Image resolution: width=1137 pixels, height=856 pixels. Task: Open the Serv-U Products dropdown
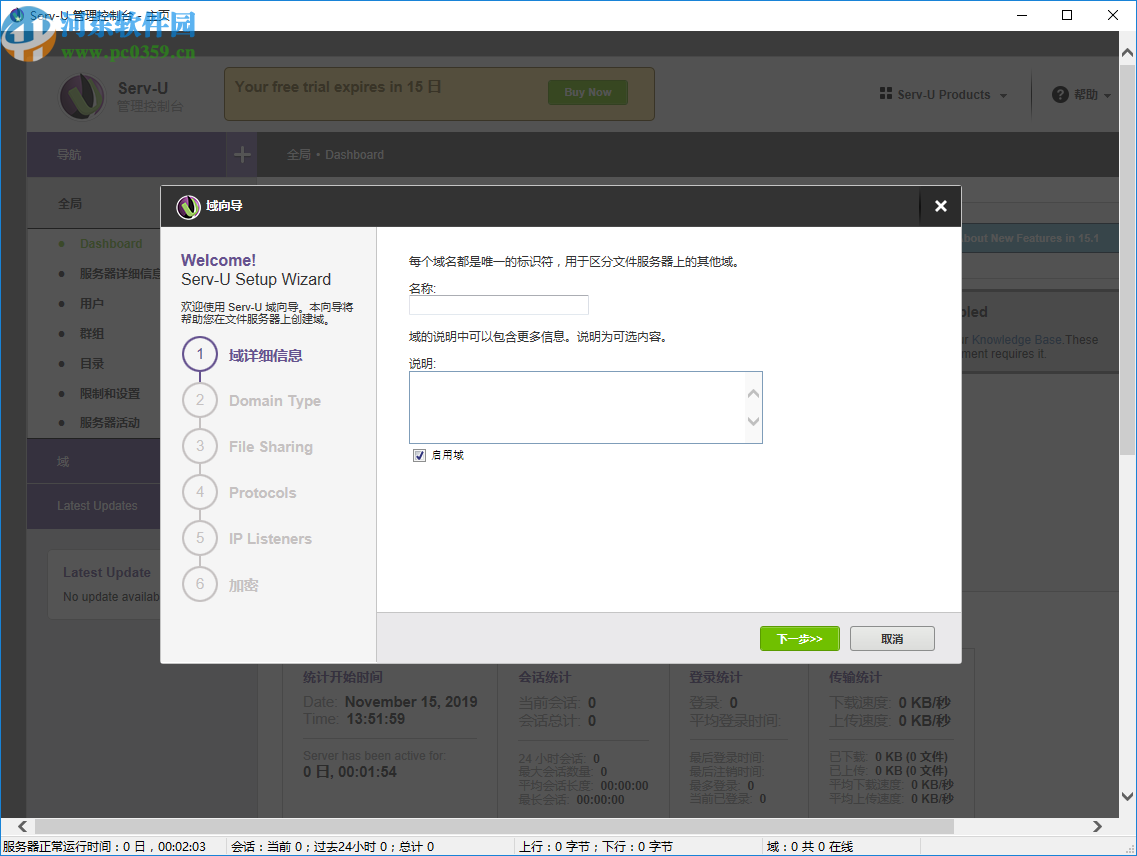click(x=943, y=95)
